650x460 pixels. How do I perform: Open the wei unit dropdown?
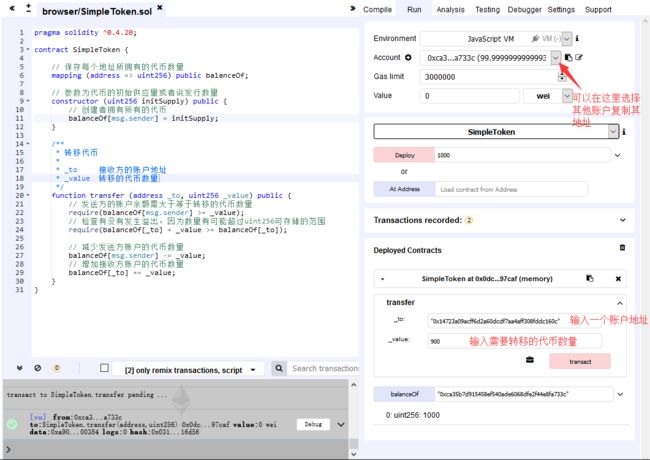click(x=548, y=96)
